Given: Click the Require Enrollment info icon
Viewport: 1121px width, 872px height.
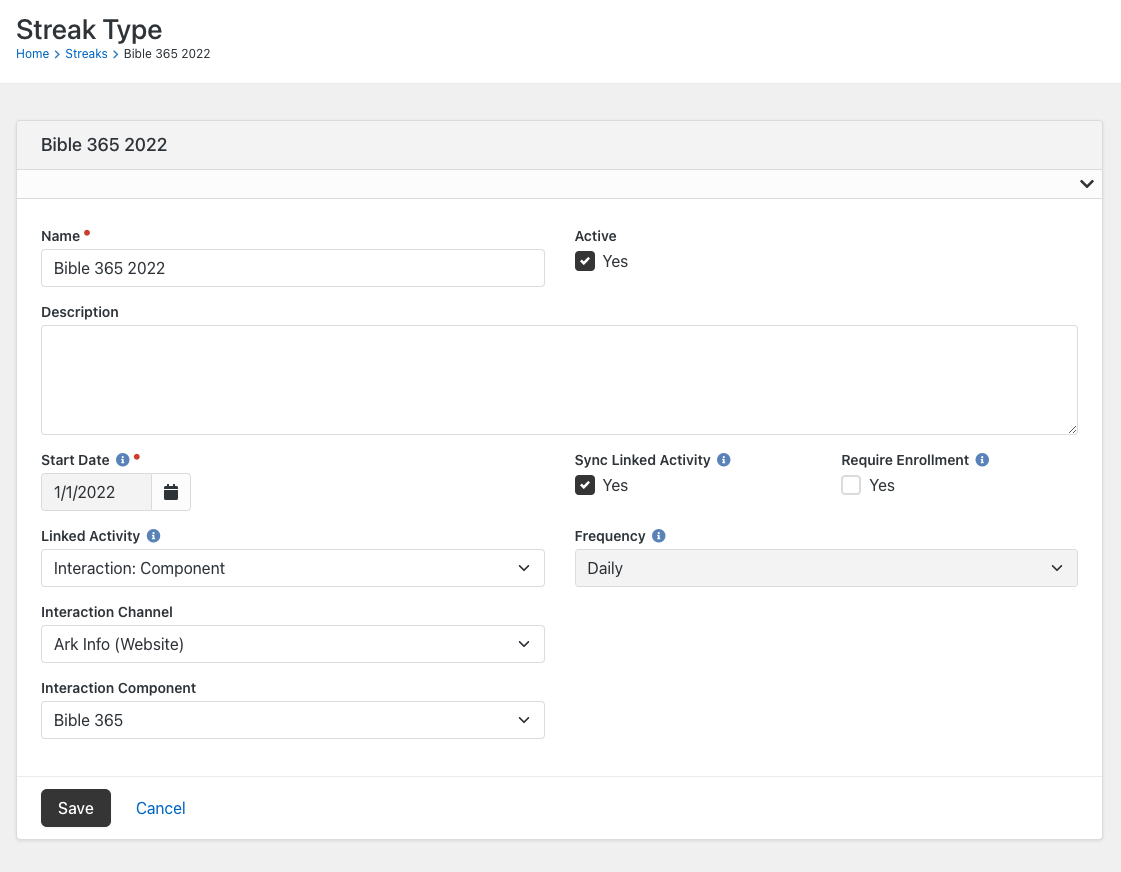Looking at the screenshot, I should click(x=982, y=460).
